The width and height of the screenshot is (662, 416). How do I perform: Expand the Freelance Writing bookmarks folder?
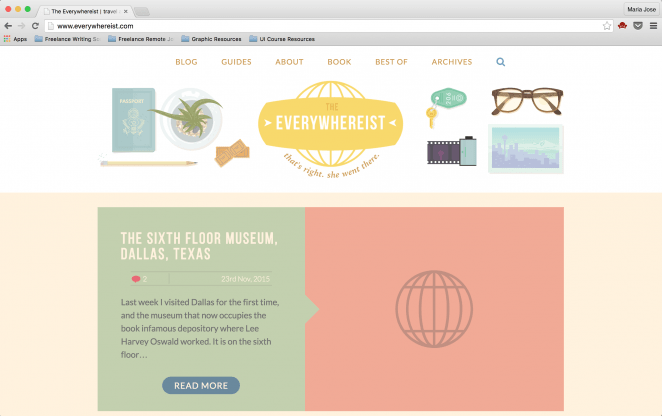pyautogui.click(x=67, y=39)
